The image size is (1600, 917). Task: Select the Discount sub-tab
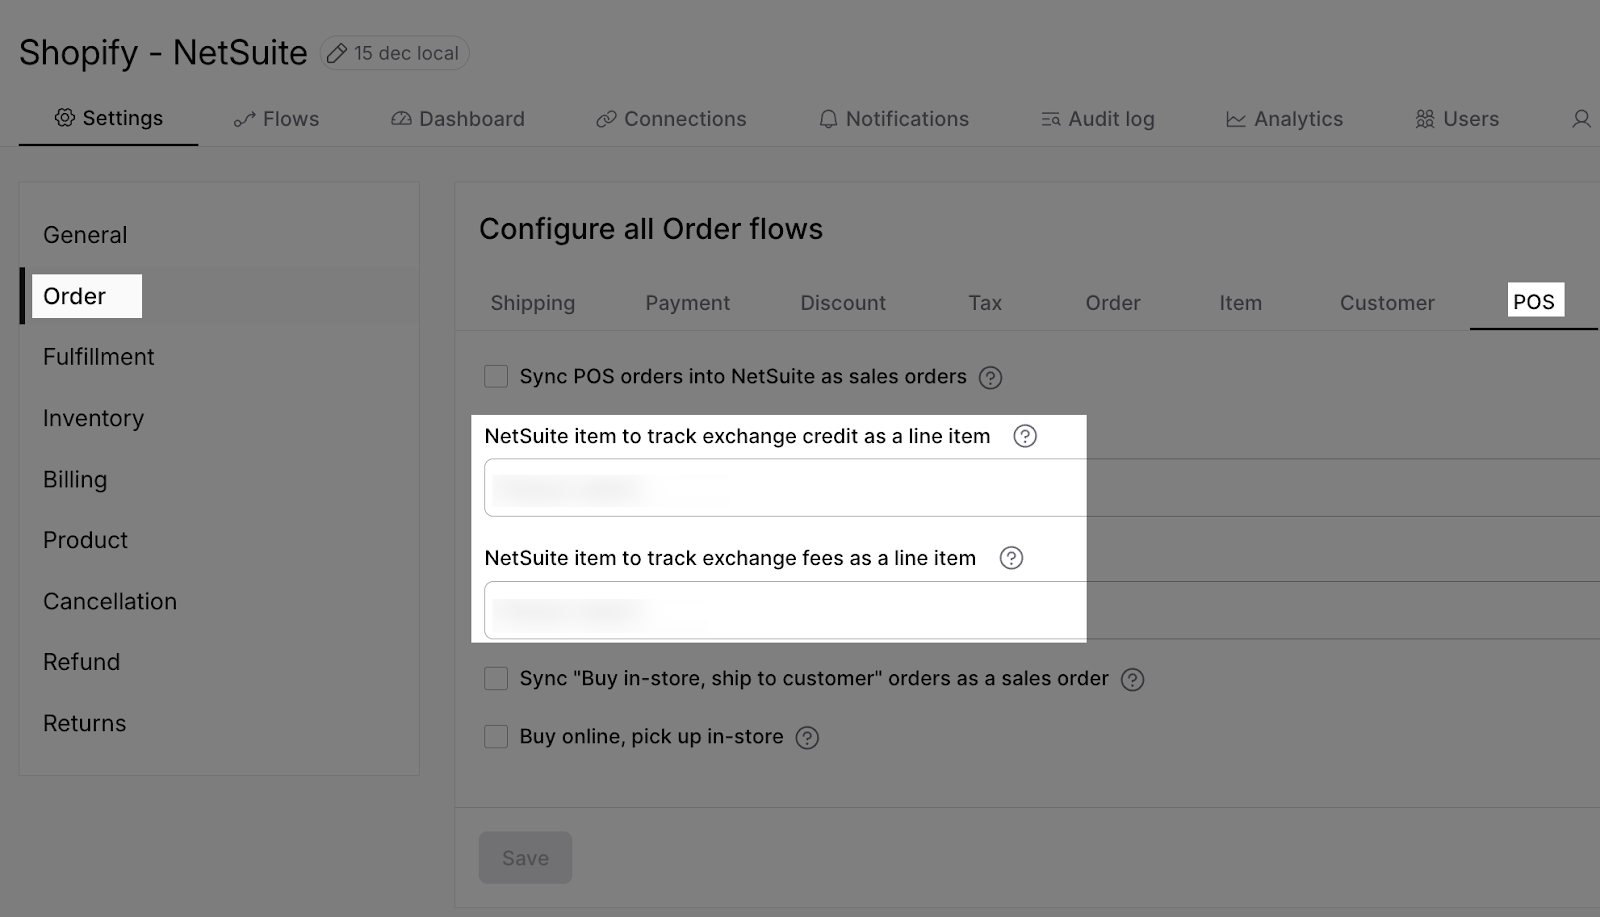click(x=843, y=303)
